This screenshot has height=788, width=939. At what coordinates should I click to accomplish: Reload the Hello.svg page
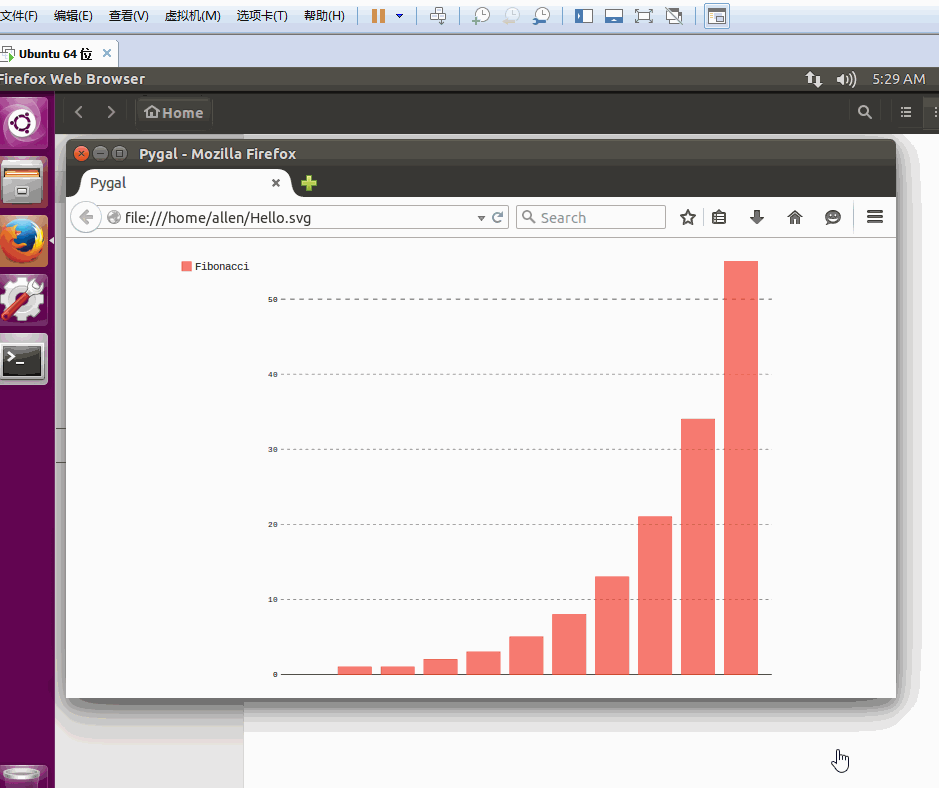[497, 217]
